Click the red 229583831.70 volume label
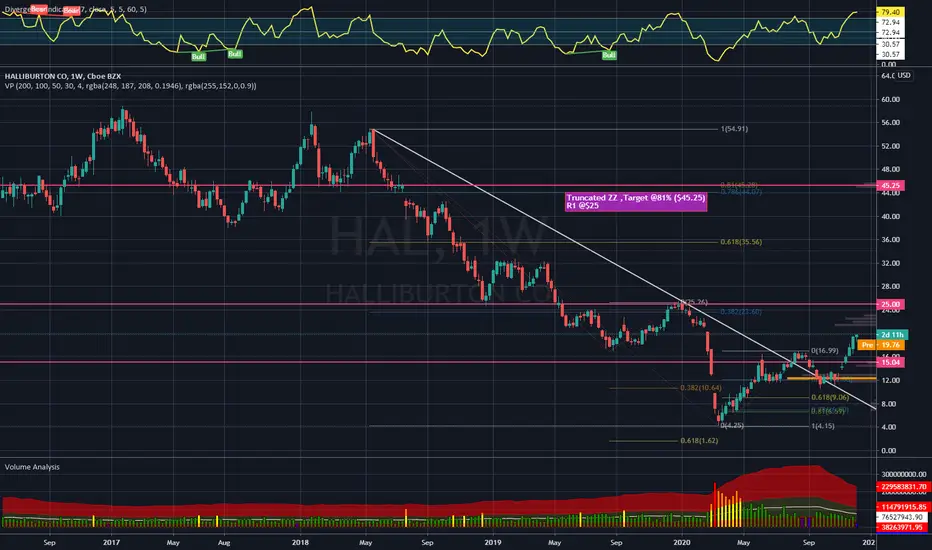 (x=902, y=486)
